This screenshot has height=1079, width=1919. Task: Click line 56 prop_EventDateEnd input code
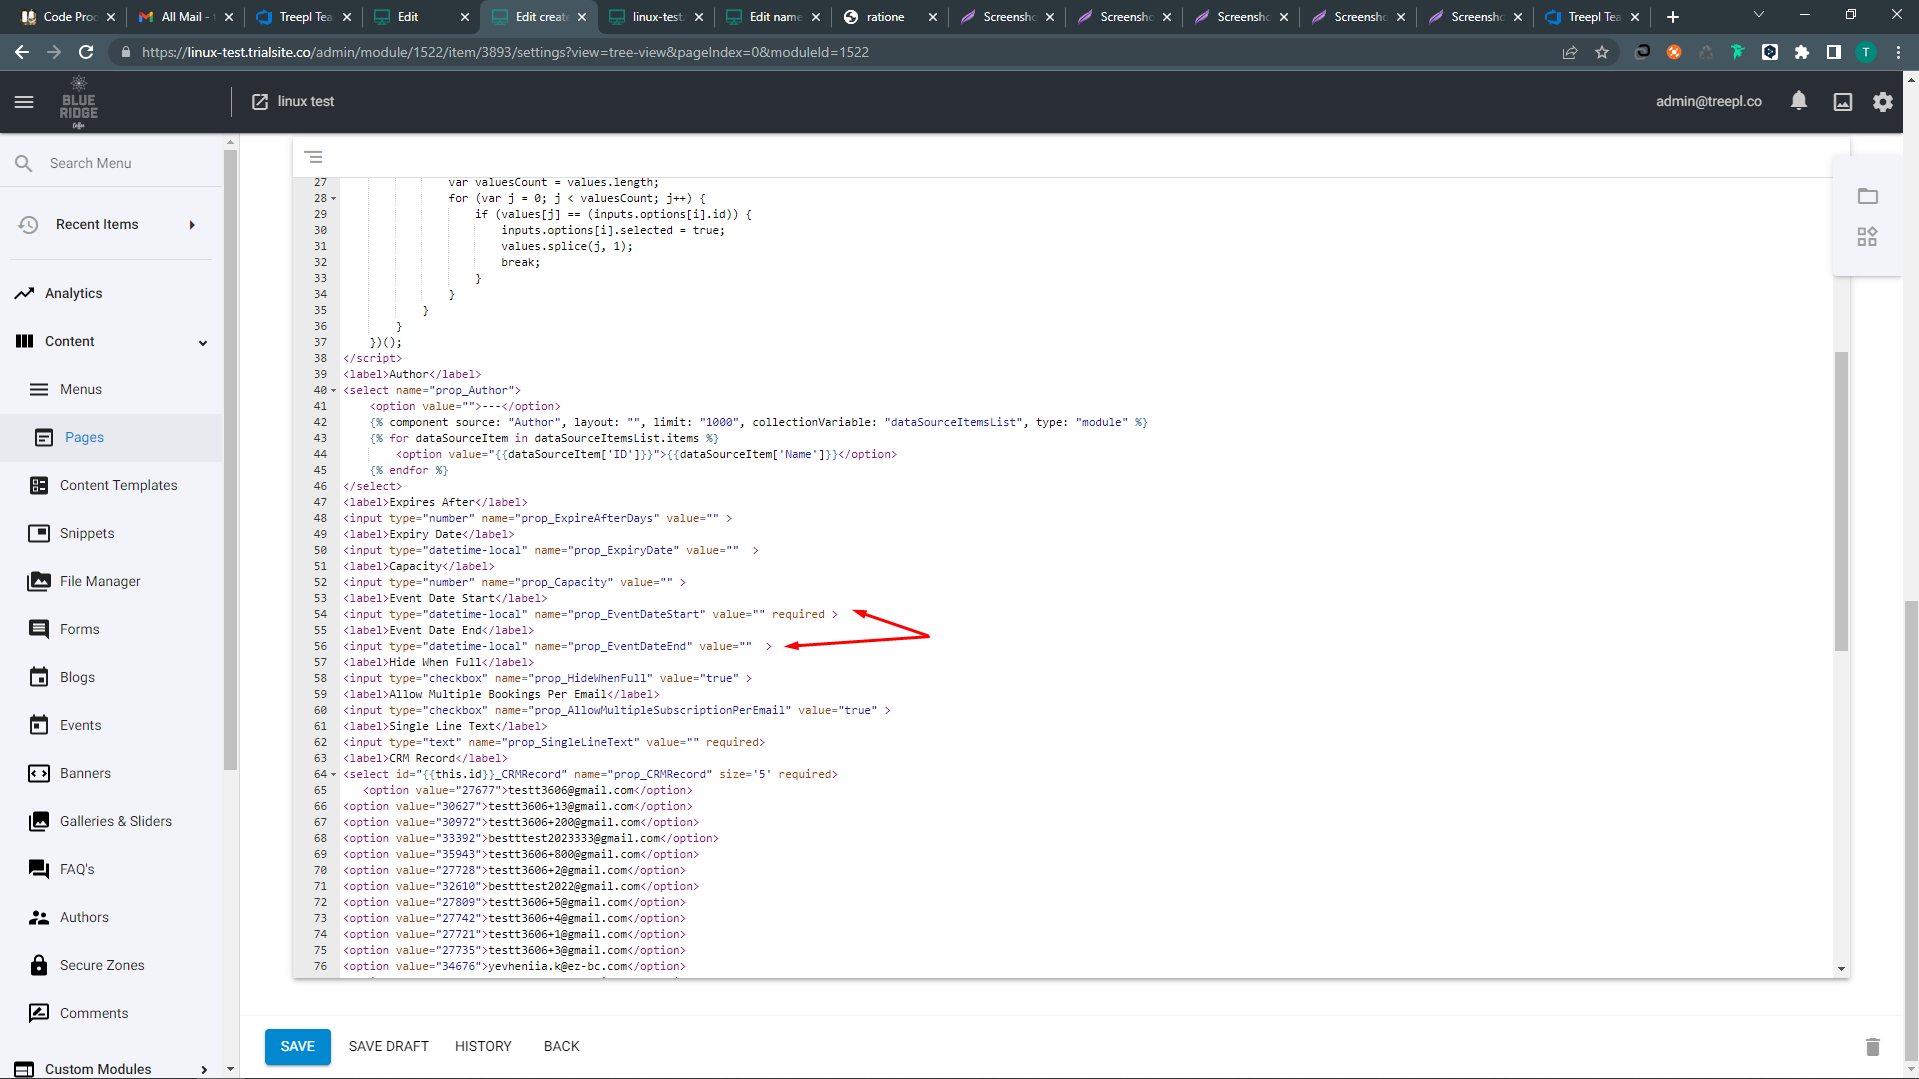(557, 647)
